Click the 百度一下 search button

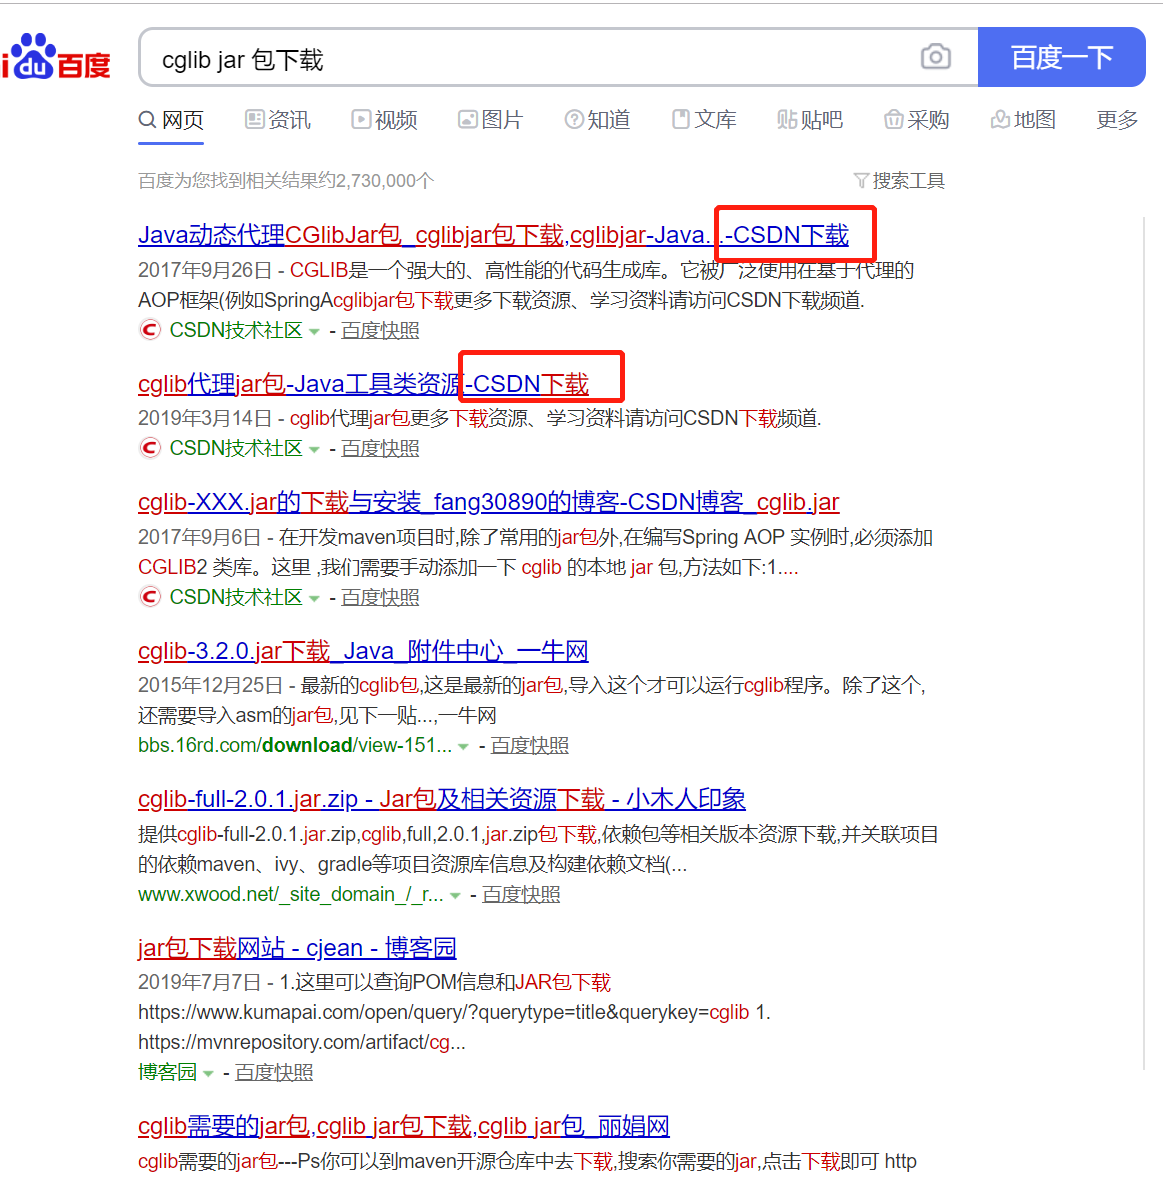click(x=1062, y=57)
